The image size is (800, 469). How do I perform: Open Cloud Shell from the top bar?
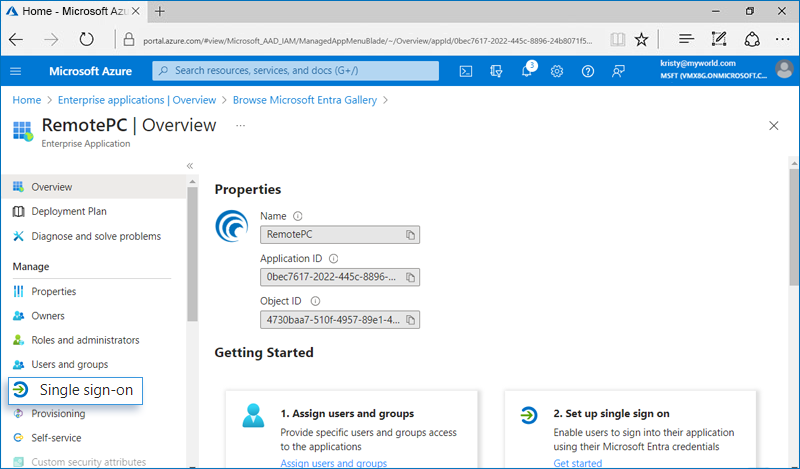[466, 71]
